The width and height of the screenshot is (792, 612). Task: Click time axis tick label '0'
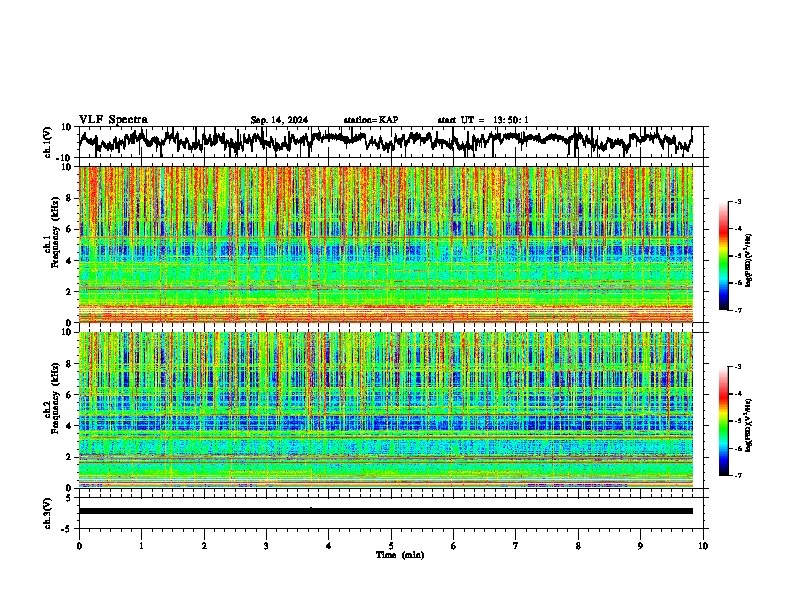tap(79, 546)
